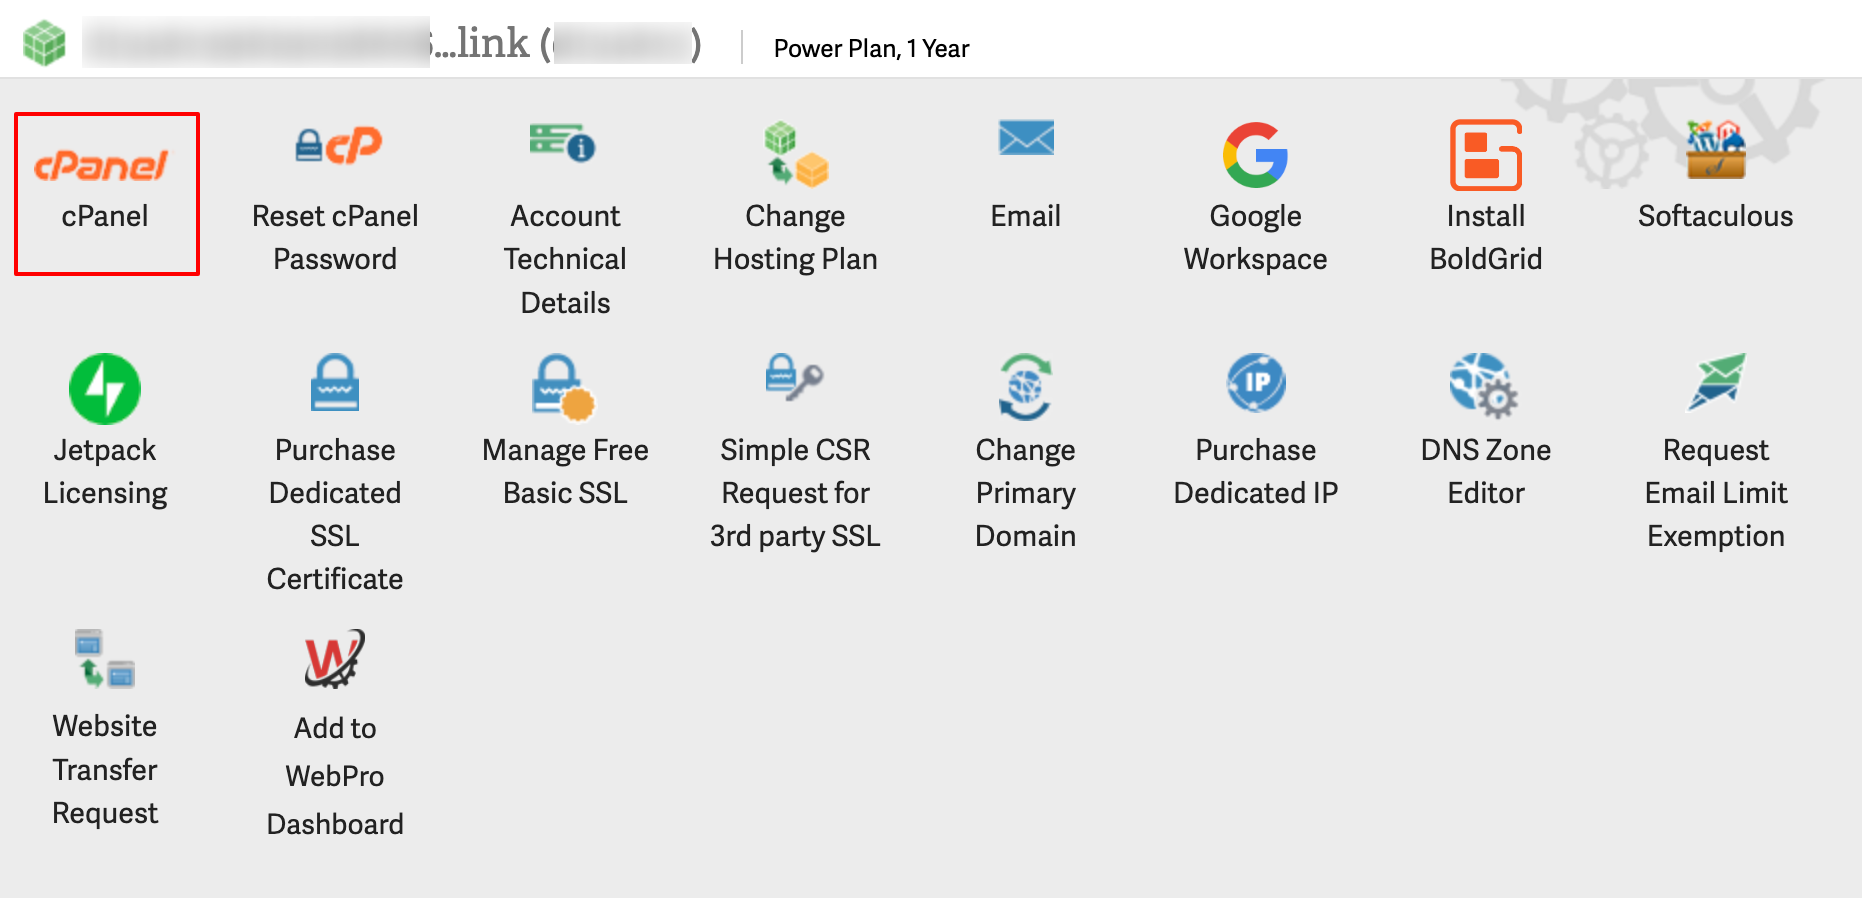Open Manage Free Basic SSL icon
The height and width of the screenshot is (898, 1862).
tap(563, 387)
